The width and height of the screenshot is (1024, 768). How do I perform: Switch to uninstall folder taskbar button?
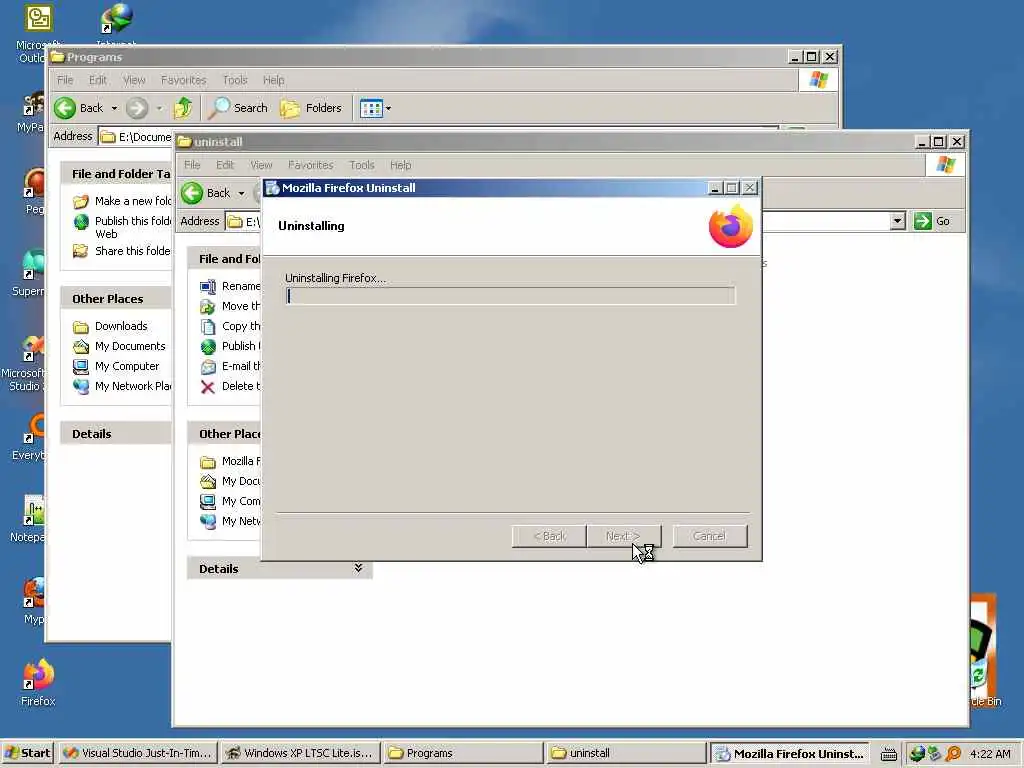tap(625, 753)
